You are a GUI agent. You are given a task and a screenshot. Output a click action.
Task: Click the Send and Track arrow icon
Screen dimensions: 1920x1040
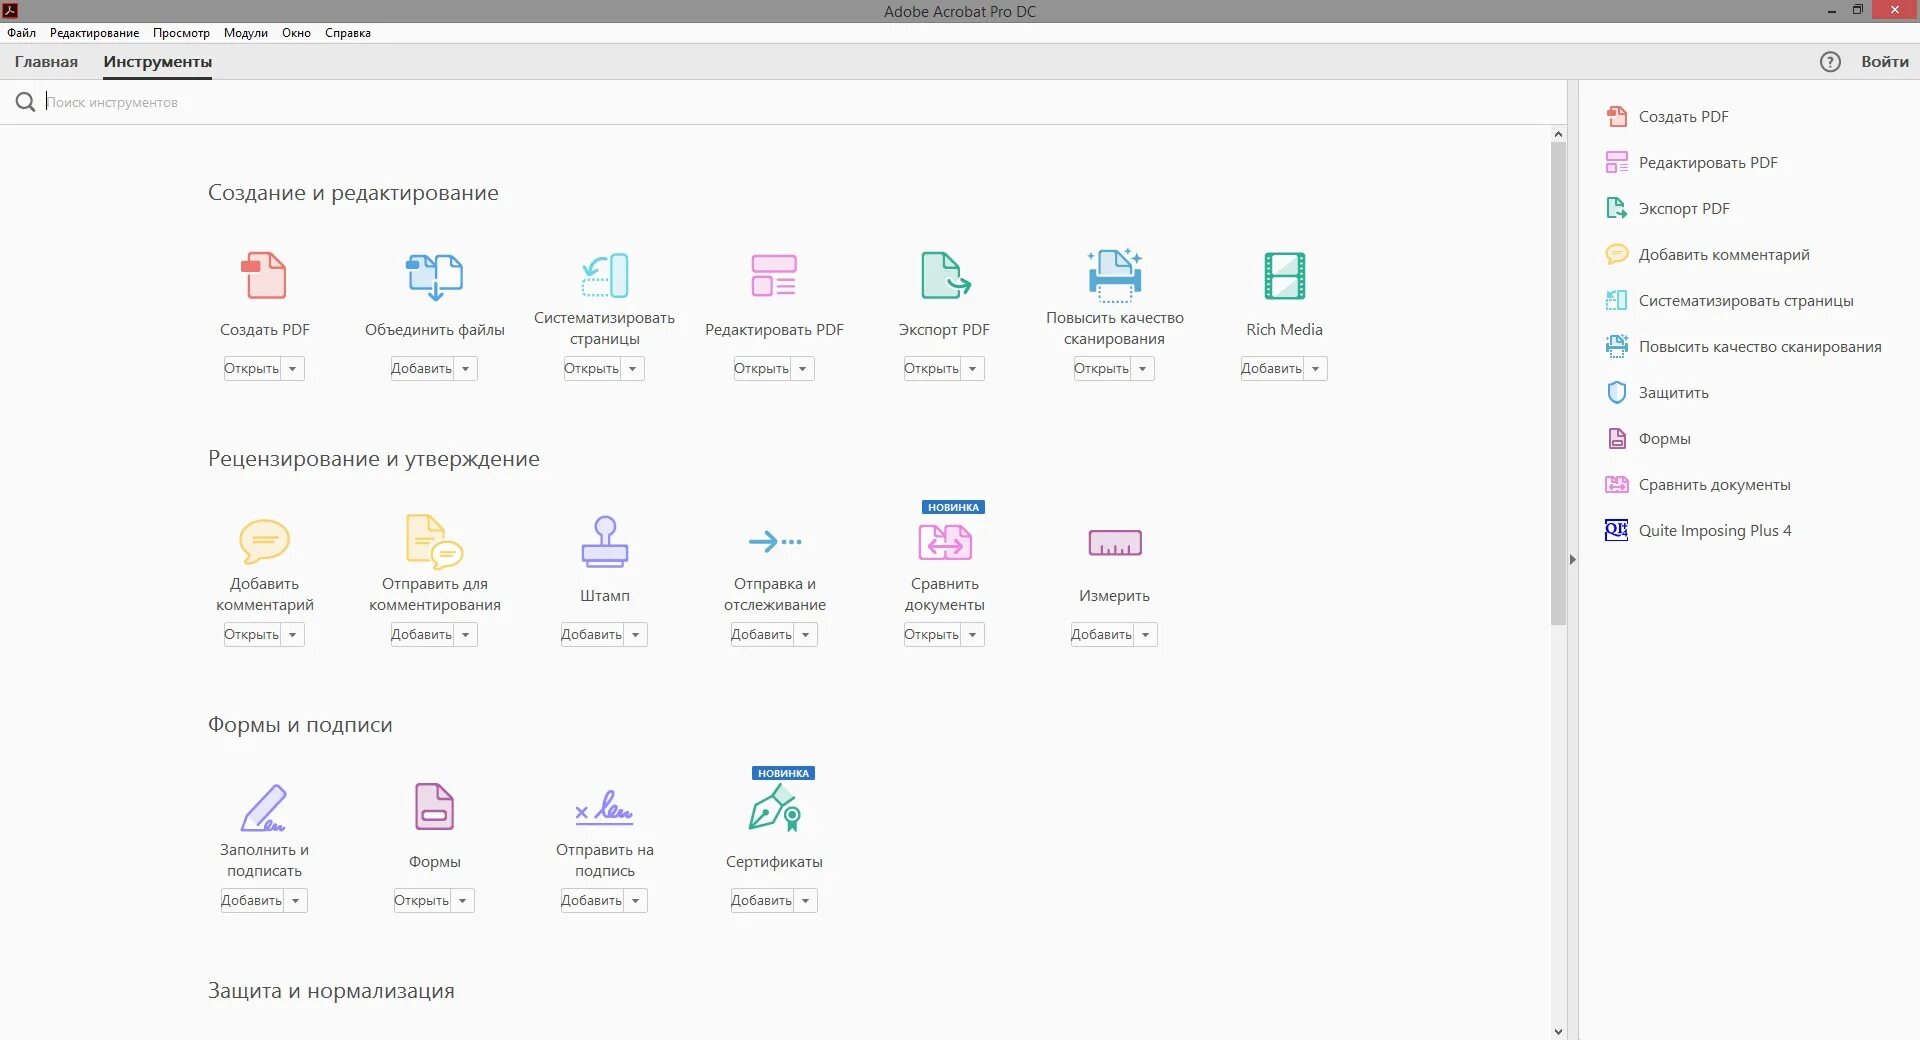[x=775, y=541]
